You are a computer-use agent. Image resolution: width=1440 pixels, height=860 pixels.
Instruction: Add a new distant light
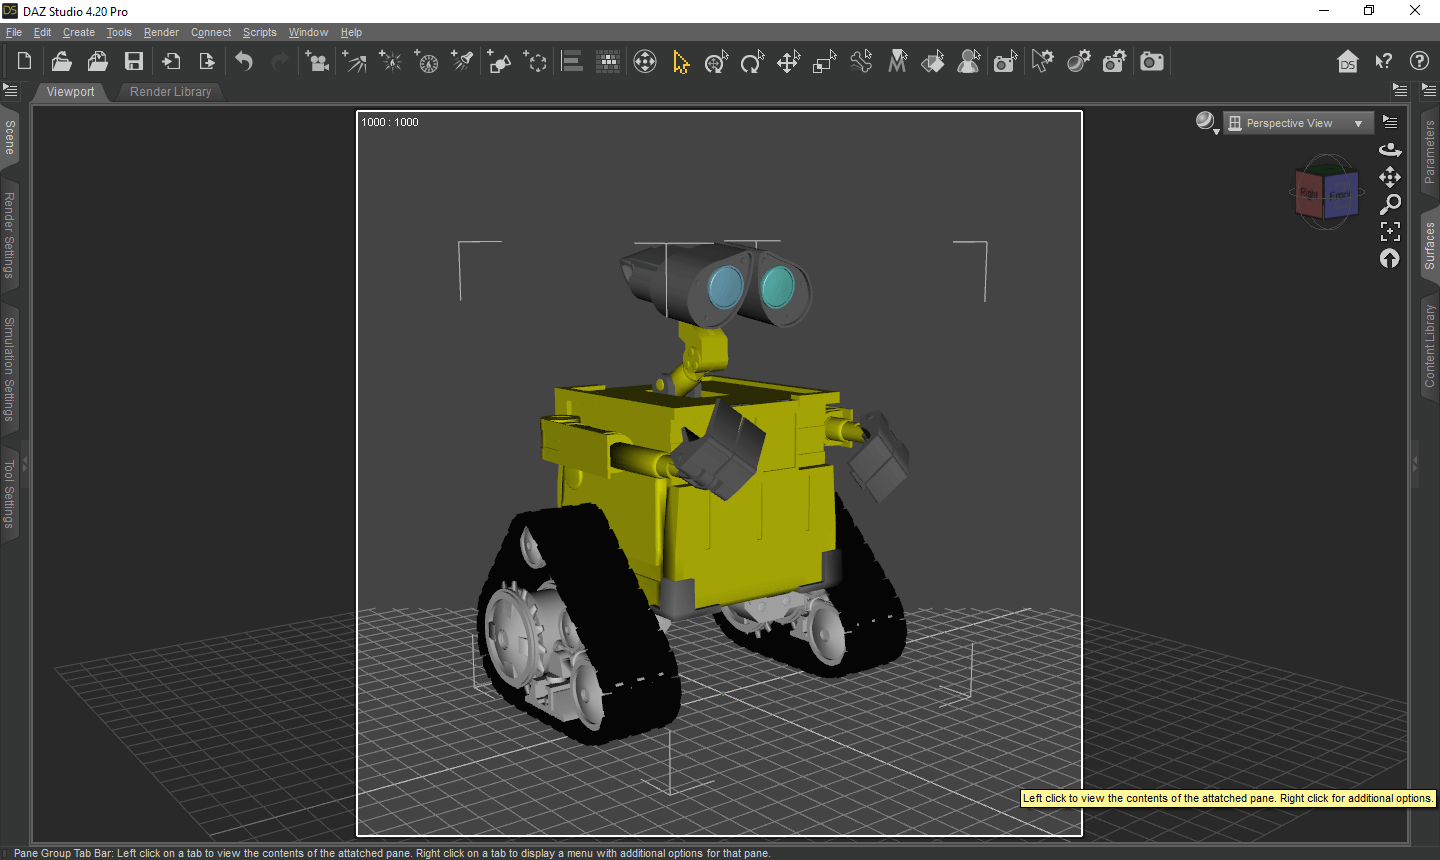coord(354,62)
